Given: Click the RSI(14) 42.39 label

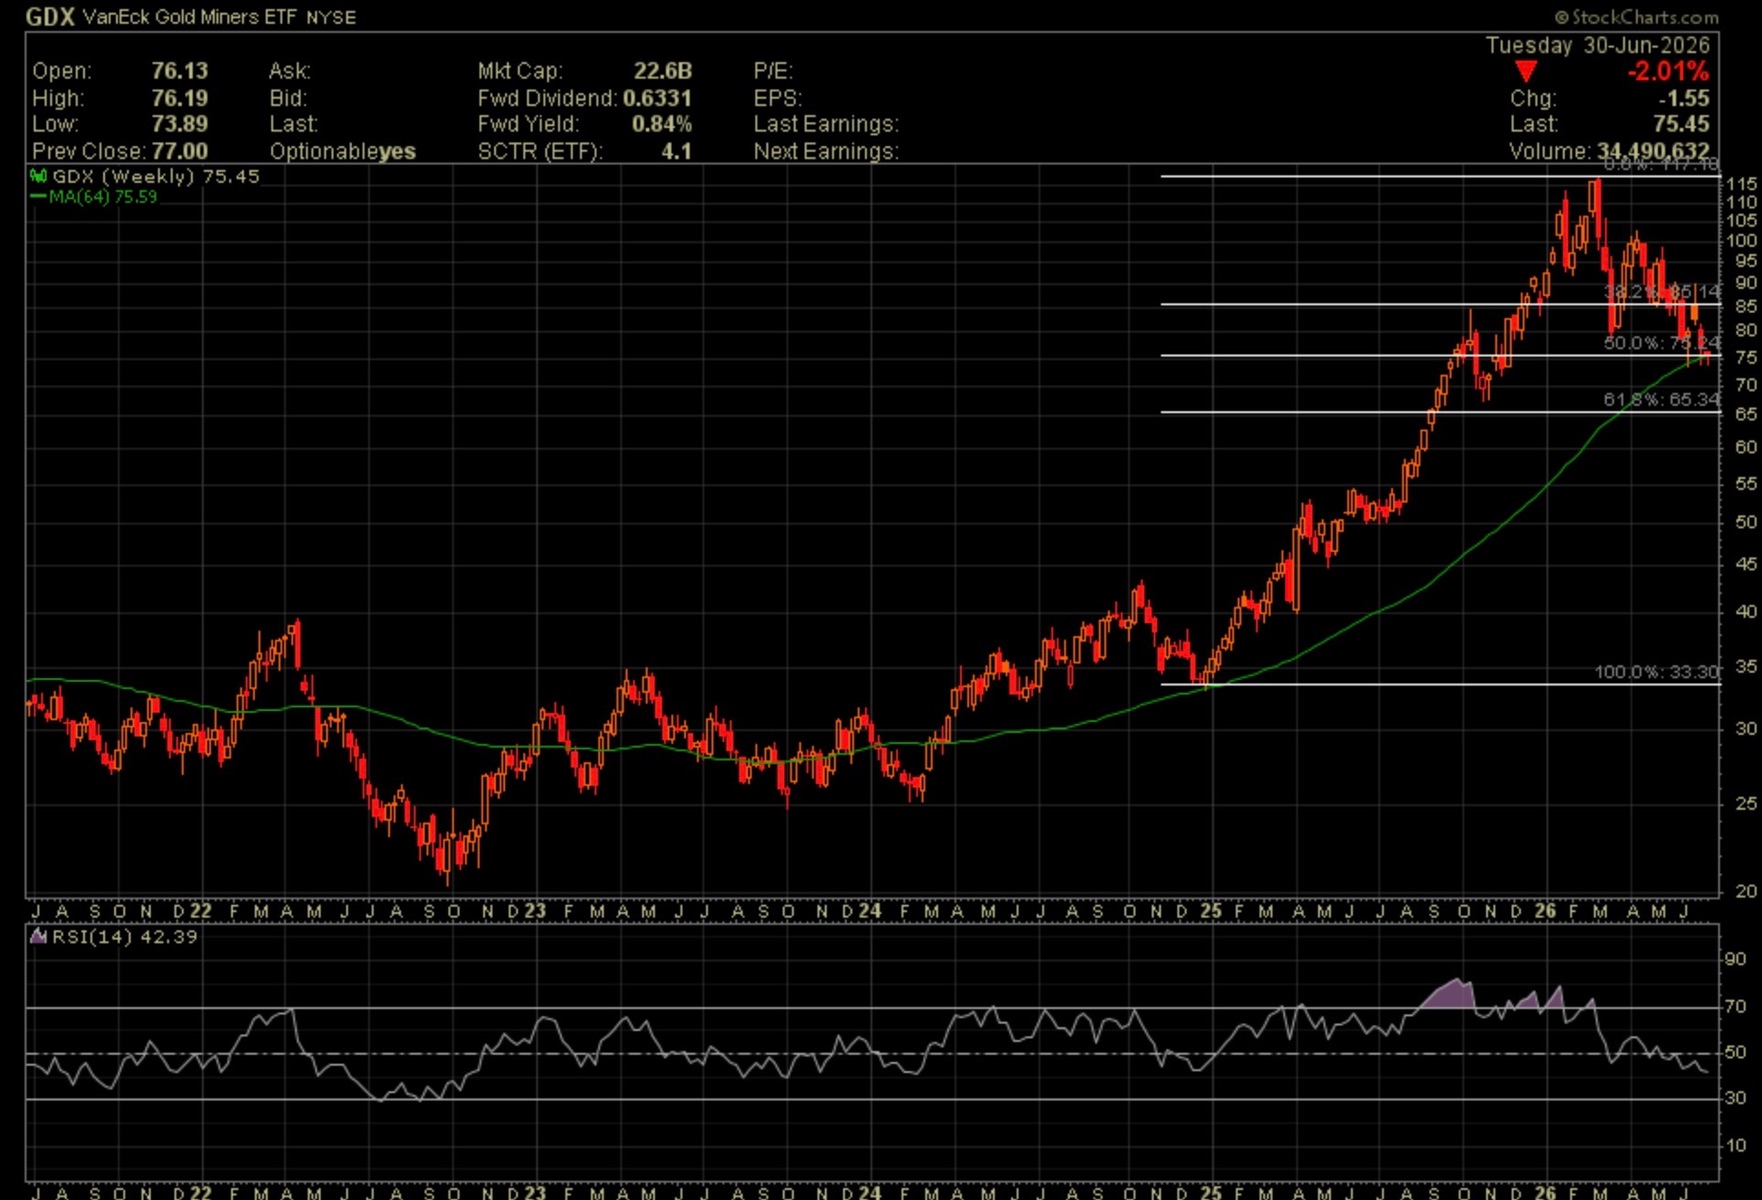Looking at the screenshot, I should click(125, 937).
